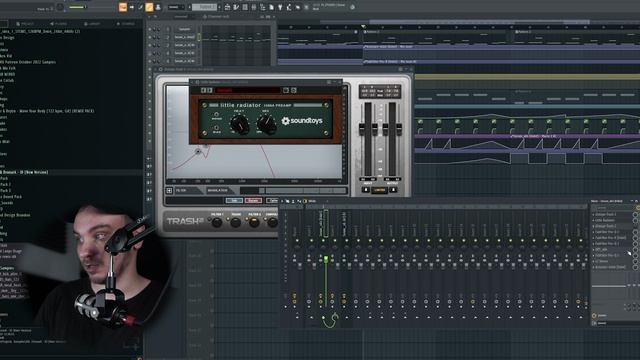Enable the LIMITER button in Trash 2
The image size is (640, 360).
(x=379, y=190)
